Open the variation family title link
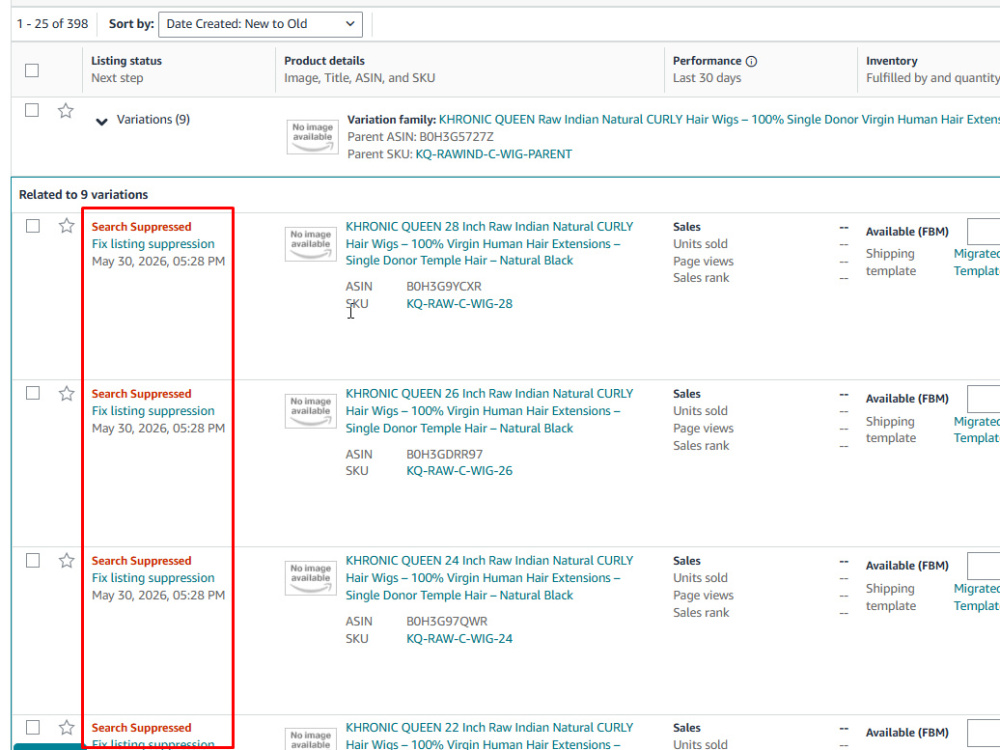The height and width of the screenshot is (750, 1000). tap(719, 119)
